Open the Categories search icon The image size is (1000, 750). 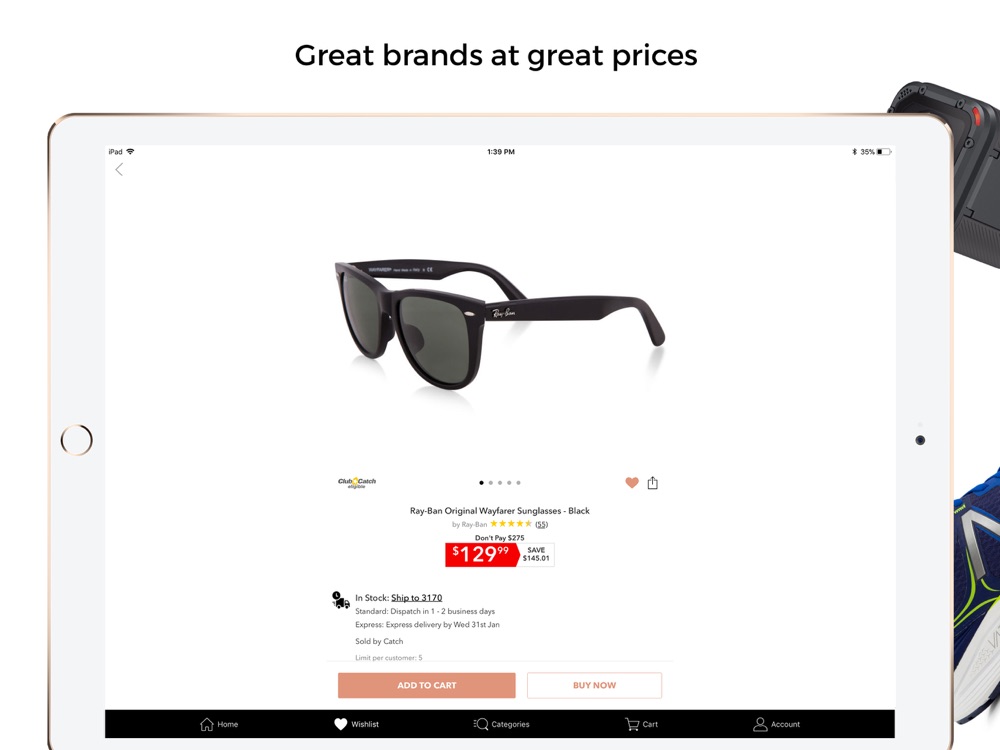pos(481,724)
